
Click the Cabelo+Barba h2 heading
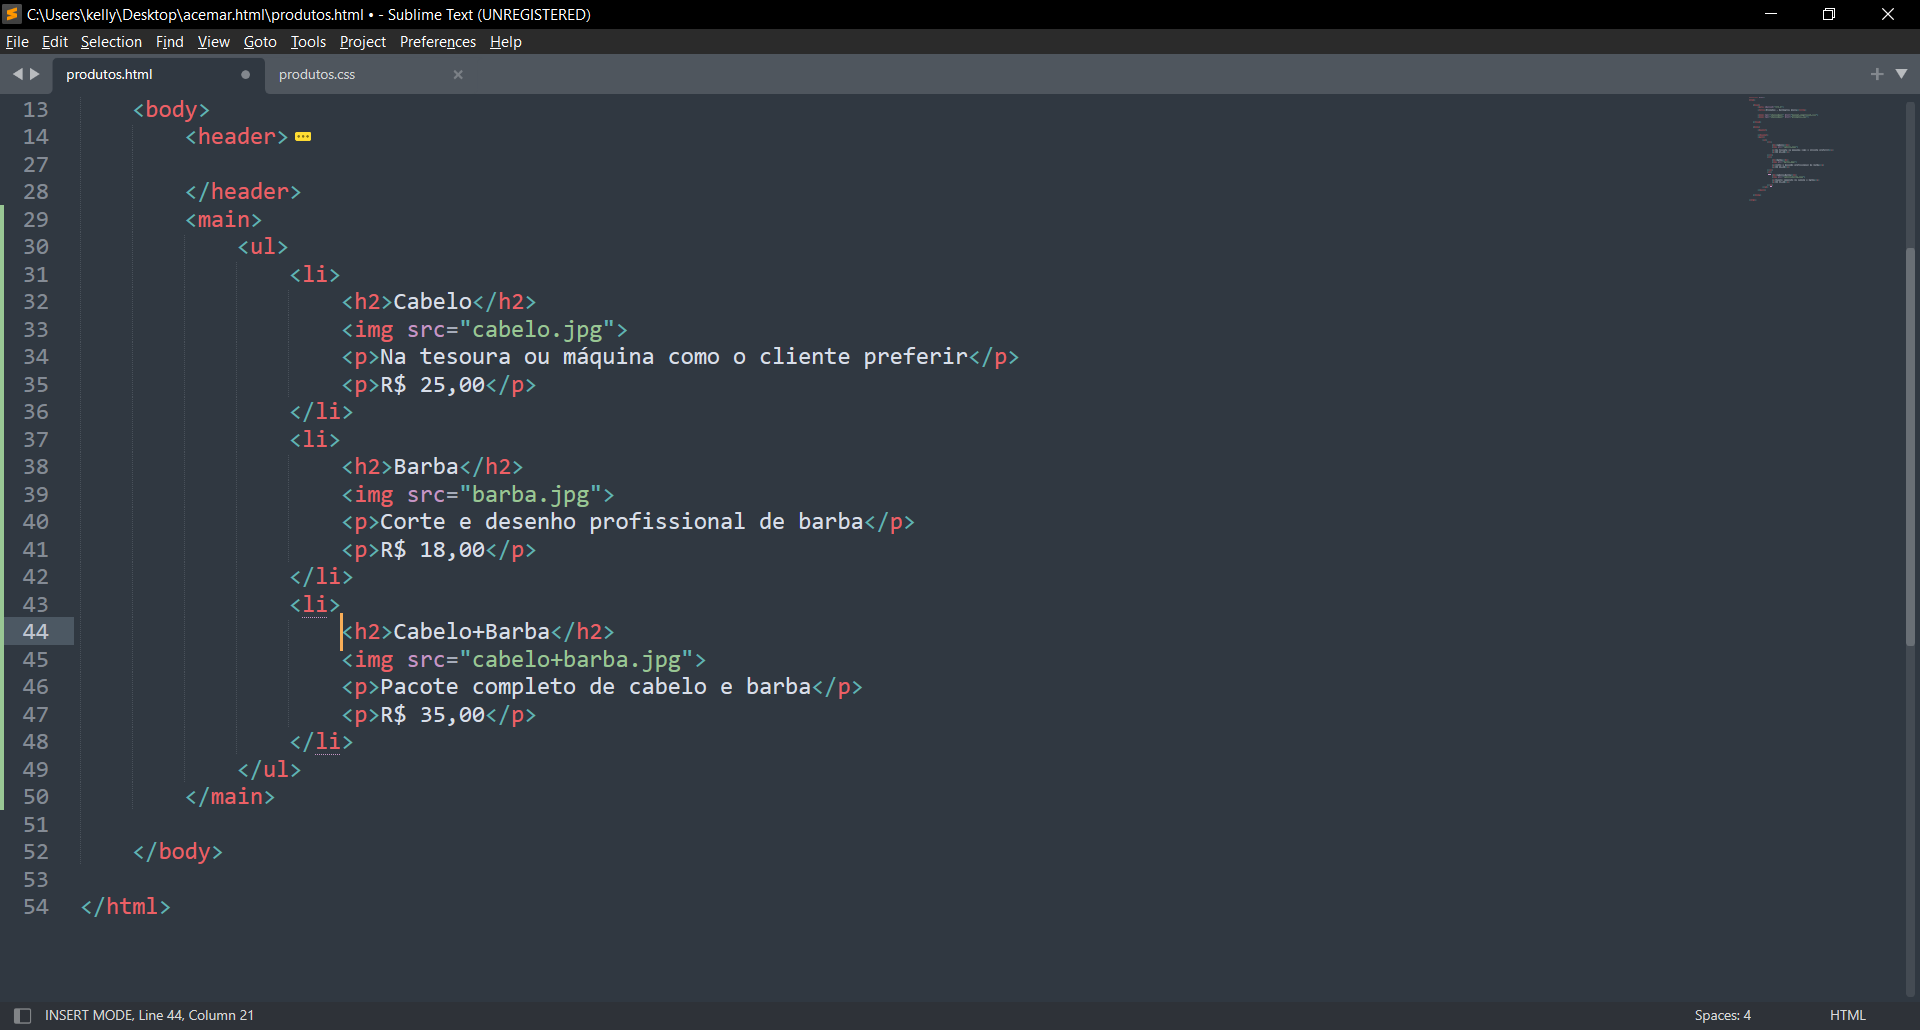click(x=478, y=632)
